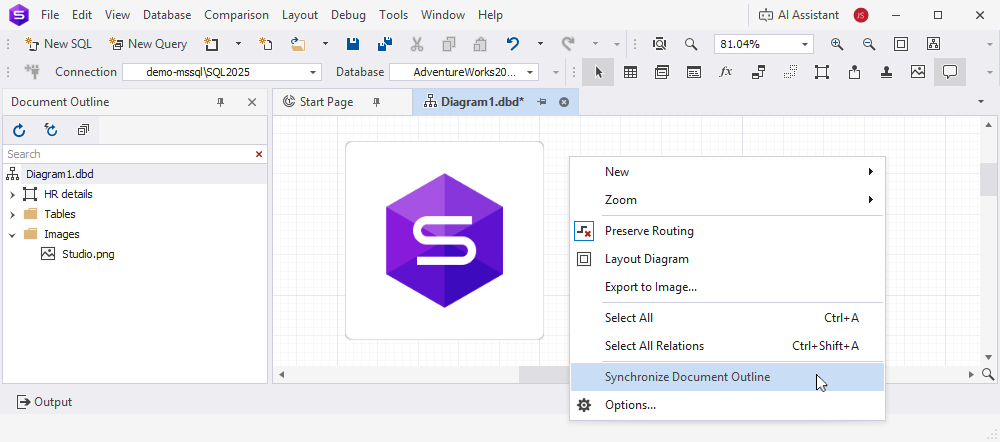Image resolution: width=1000 pixels, height=442 pixels.
Task: Select the New Image tool icon
Action: (918, 72)
